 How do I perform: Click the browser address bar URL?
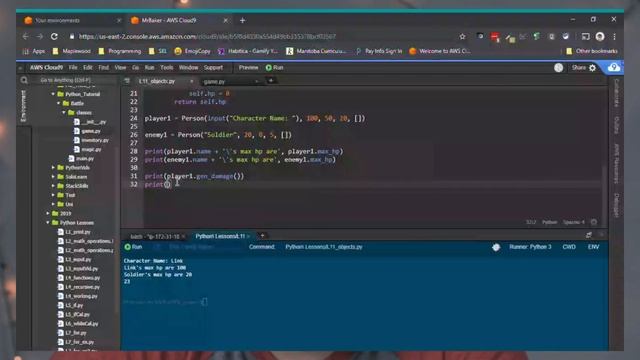click(207, 37)
